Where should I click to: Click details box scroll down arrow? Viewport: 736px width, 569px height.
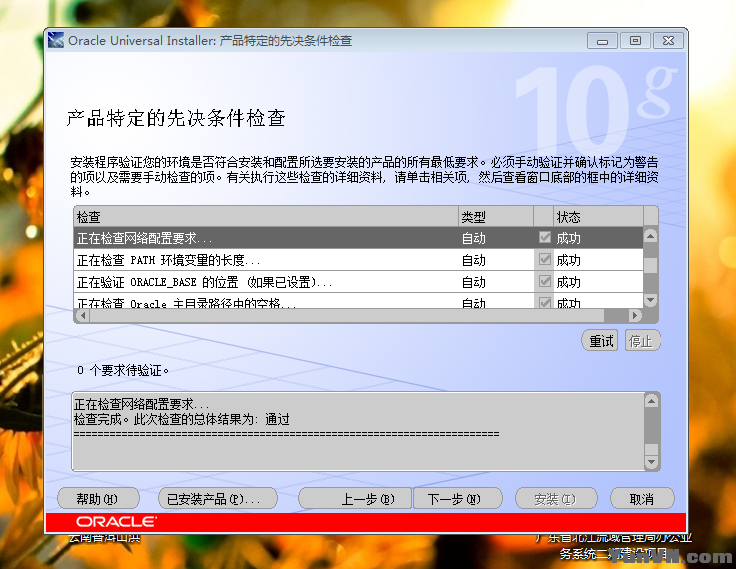[652, 462]
